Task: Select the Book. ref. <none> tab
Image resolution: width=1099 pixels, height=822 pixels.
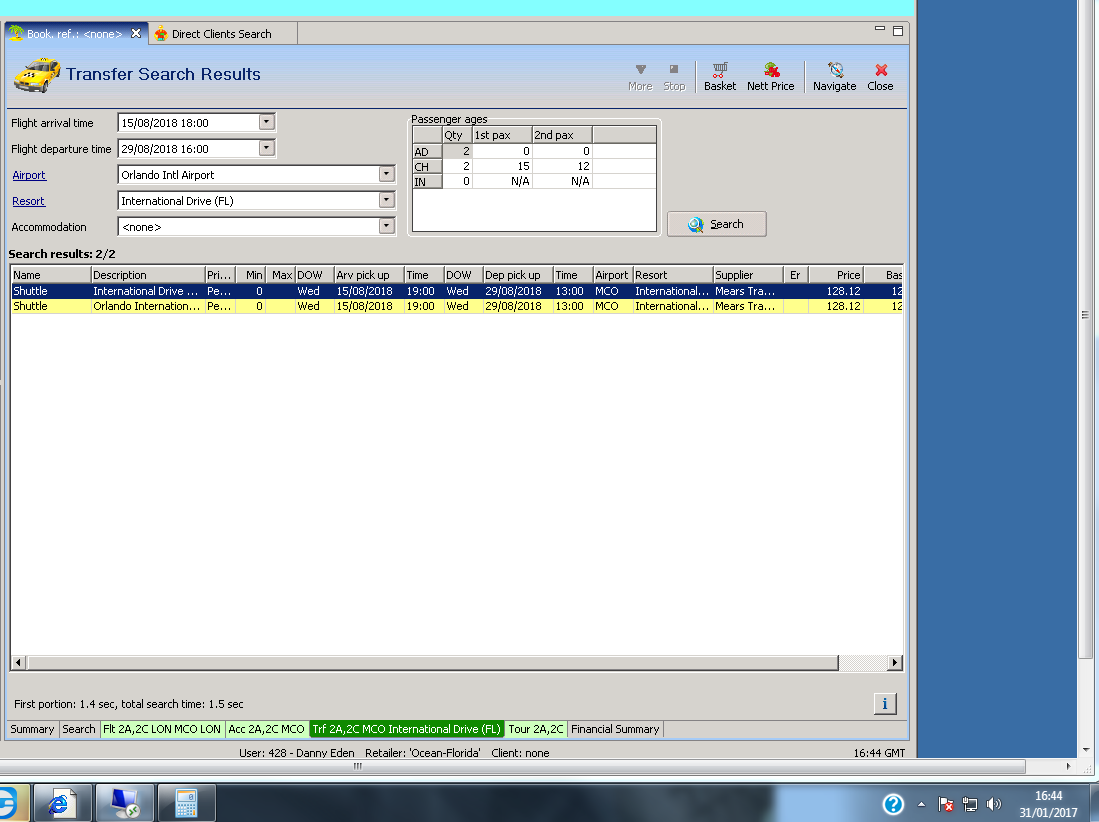Action: click(74, 34)
